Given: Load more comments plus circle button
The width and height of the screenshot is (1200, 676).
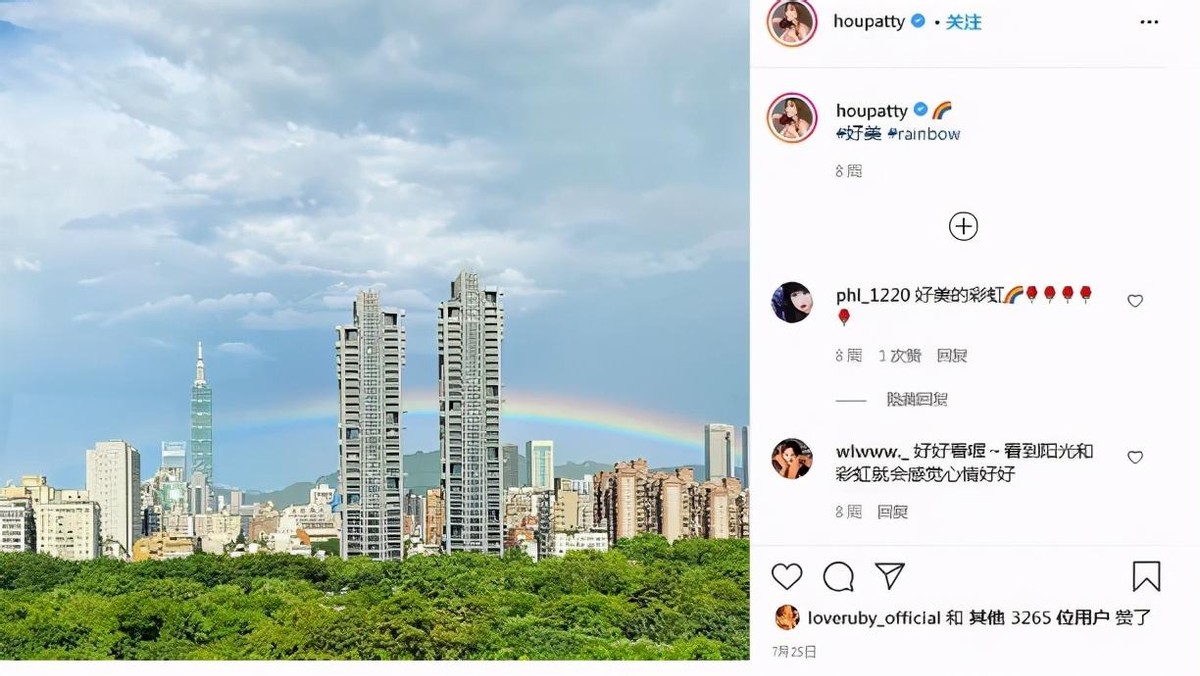Looking at the screenshot, I should point(963,226).
